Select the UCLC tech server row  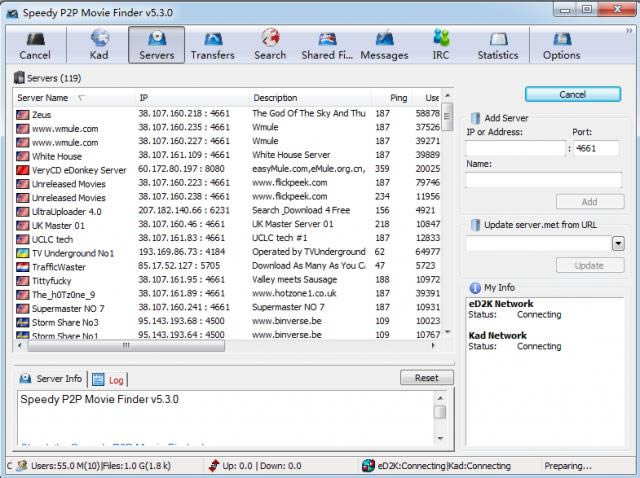point(228,239)
